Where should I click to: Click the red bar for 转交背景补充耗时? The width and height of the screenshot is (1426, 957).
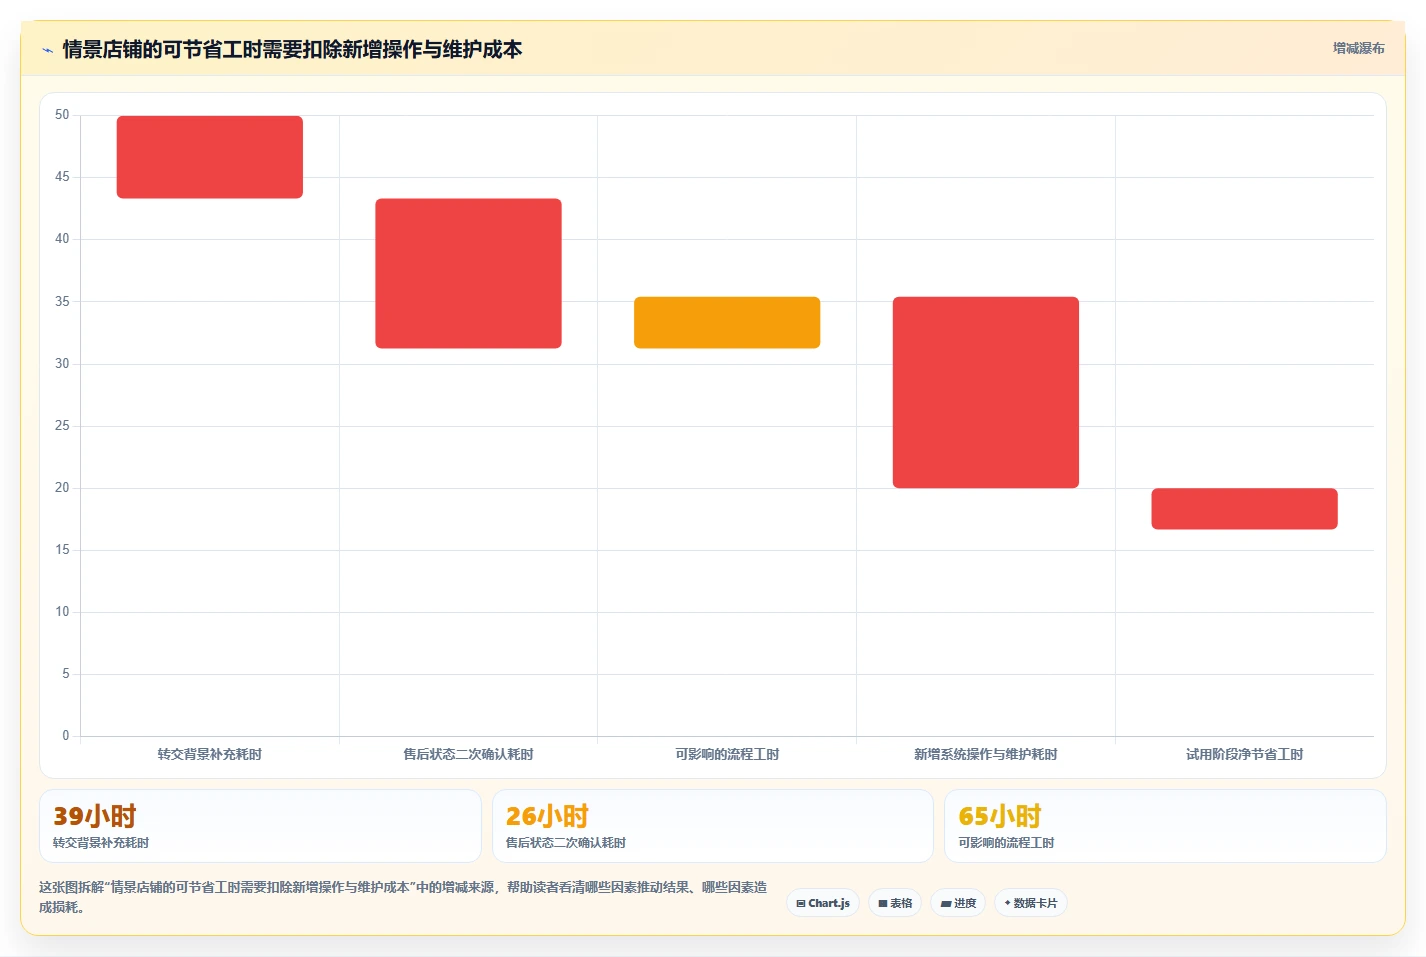(210, 157)
